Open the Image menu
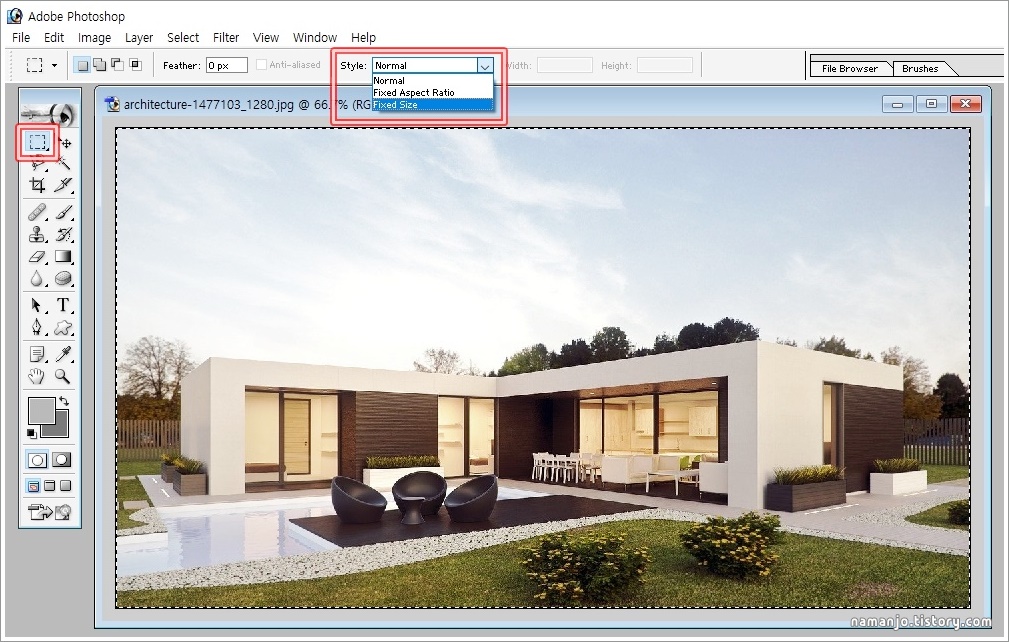This screenshot has width=1009, height=642. pos(95,37)
